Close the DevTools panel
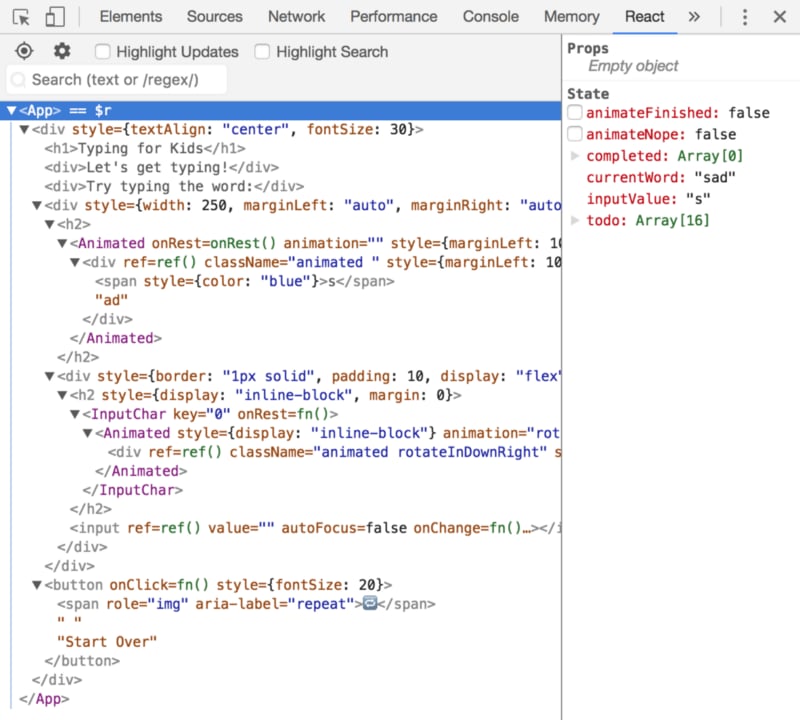 coord(780,17)
